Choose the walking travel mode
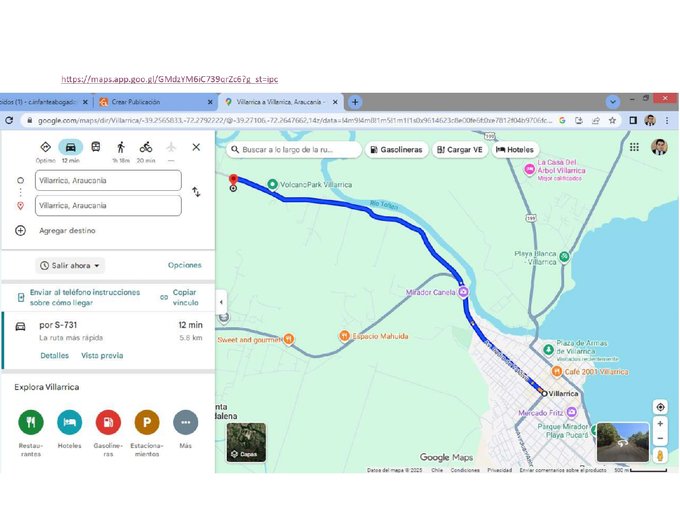 [121, 147]
